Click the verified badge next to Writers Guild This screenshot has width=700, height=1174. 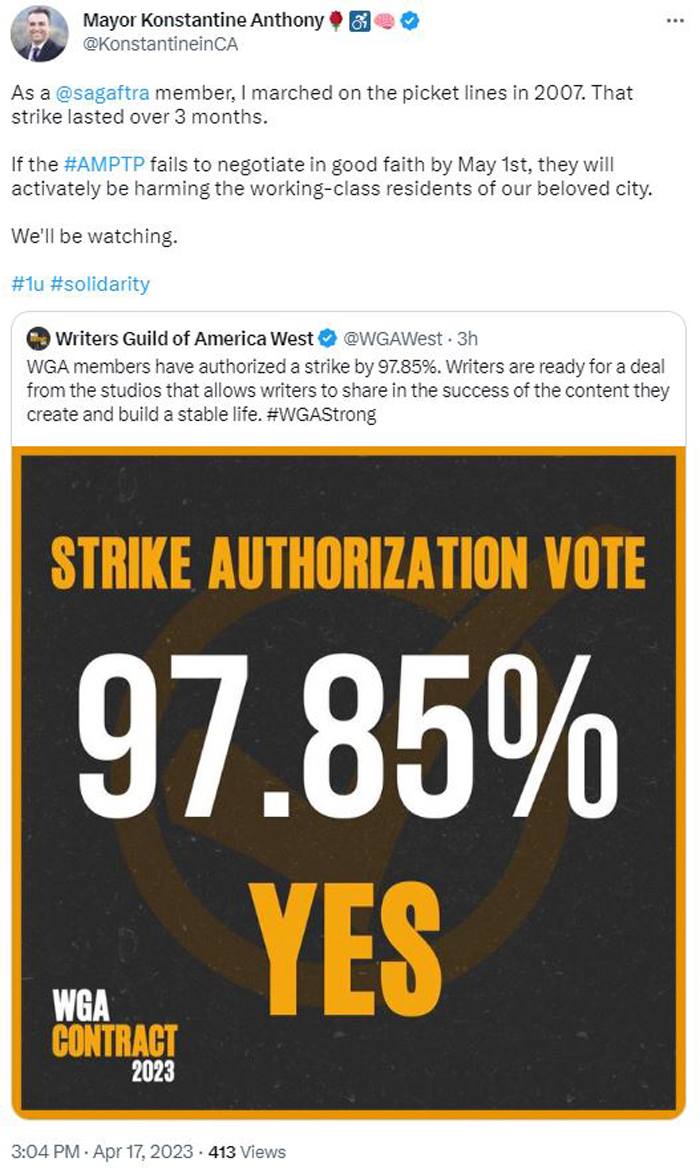click(x=327, y=338)
